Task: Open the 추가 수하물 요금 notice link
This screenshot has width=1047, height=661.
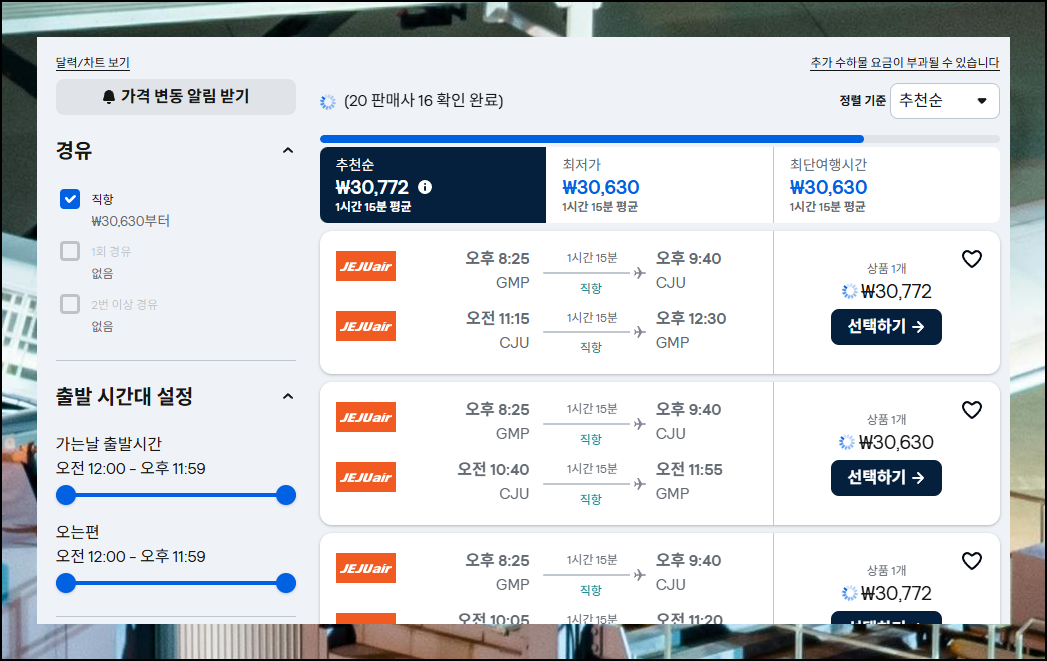Action: coord(905,63)
